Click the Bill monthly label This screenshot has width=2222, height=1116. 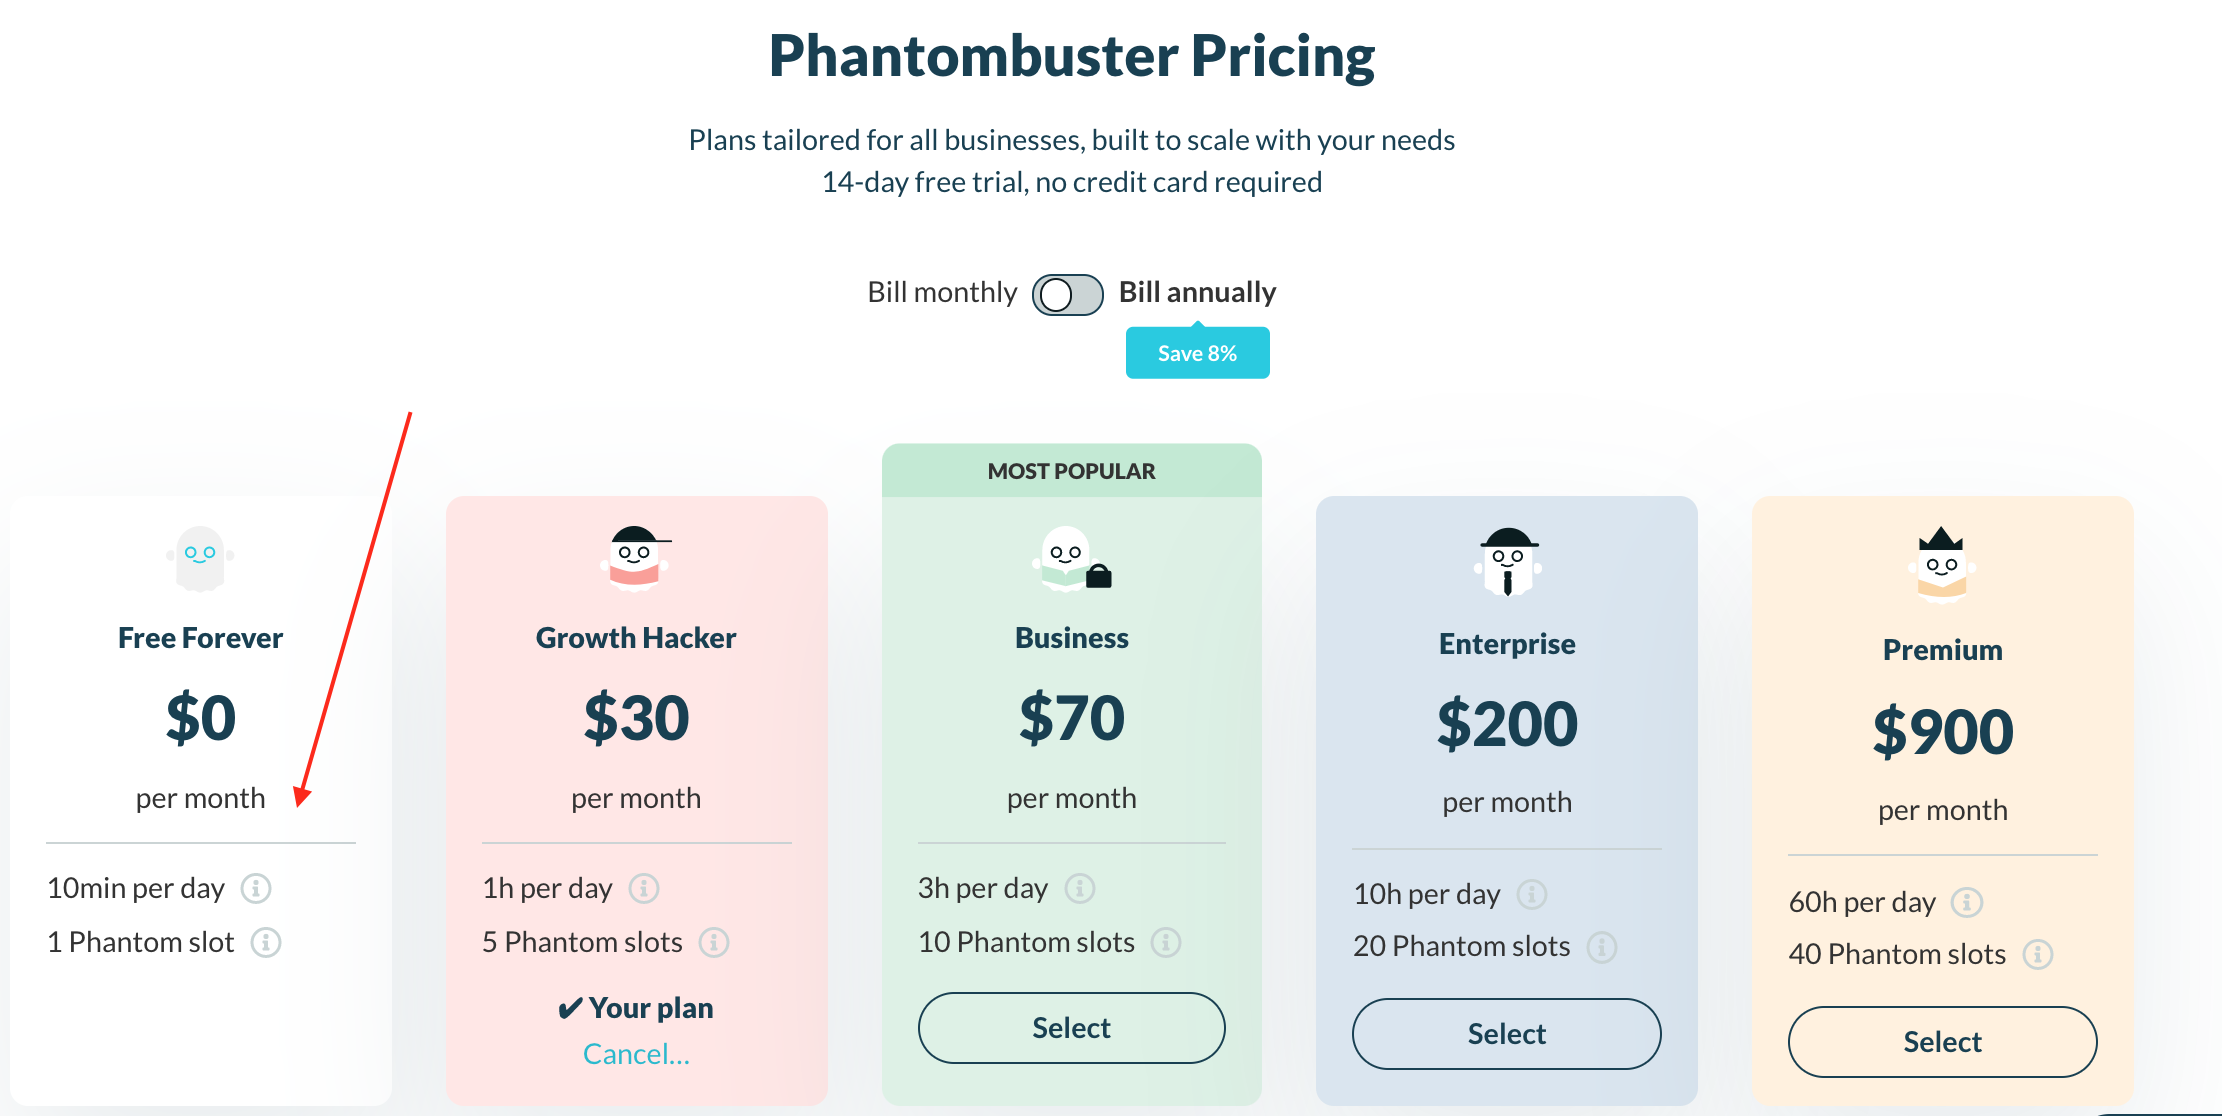coord(942,292)
